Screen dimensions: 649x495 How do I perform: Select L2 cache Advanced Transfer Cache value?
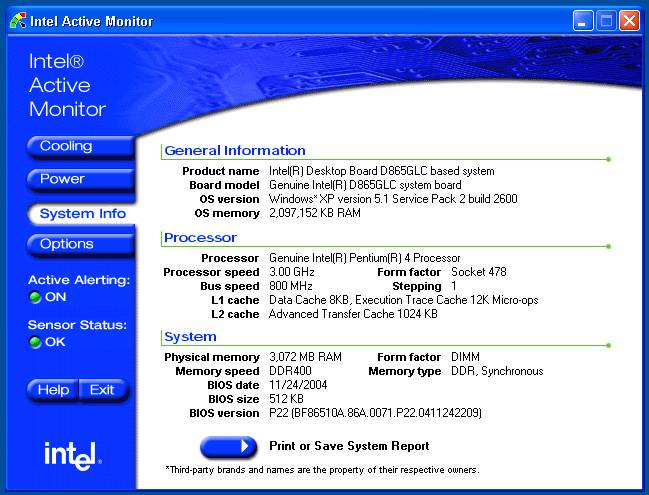(353, 314)
